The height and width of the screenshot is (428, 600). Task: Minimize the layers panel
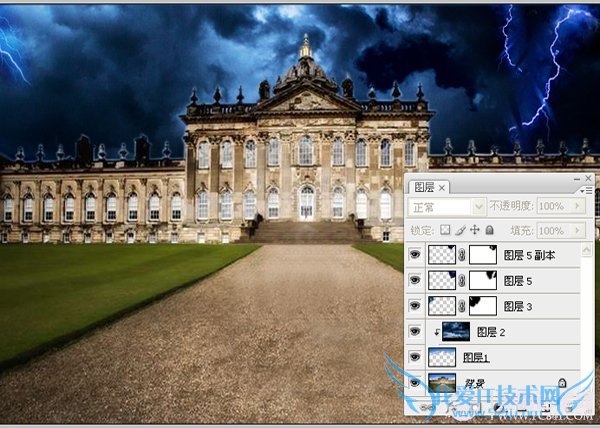tap(577, 179)
